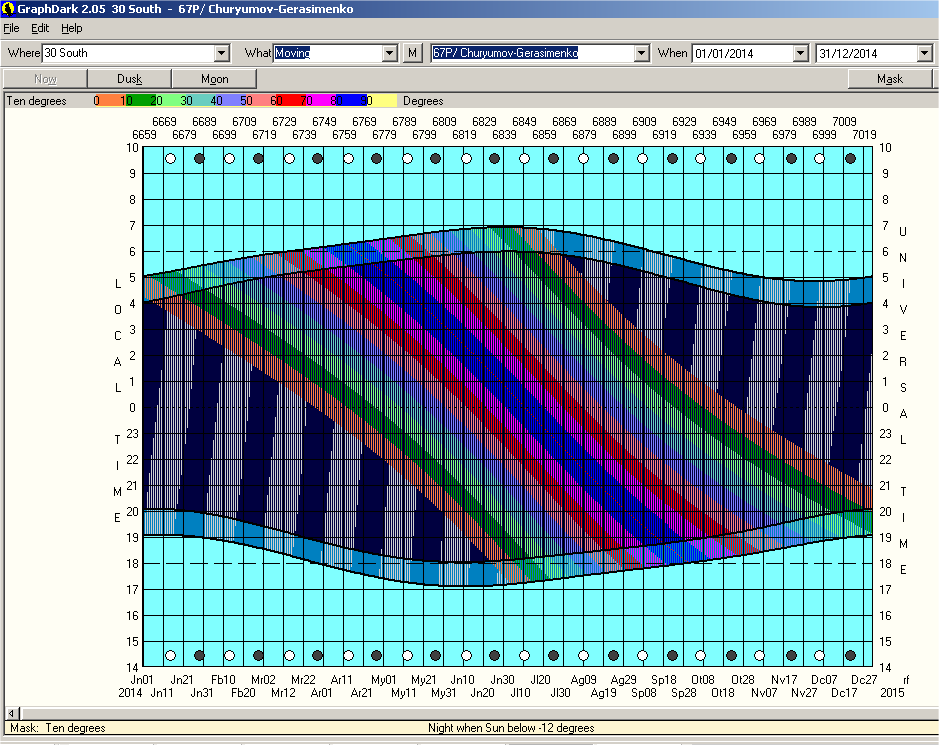Click the Mask button
This screenshot has height=745, width=939.
889,79
